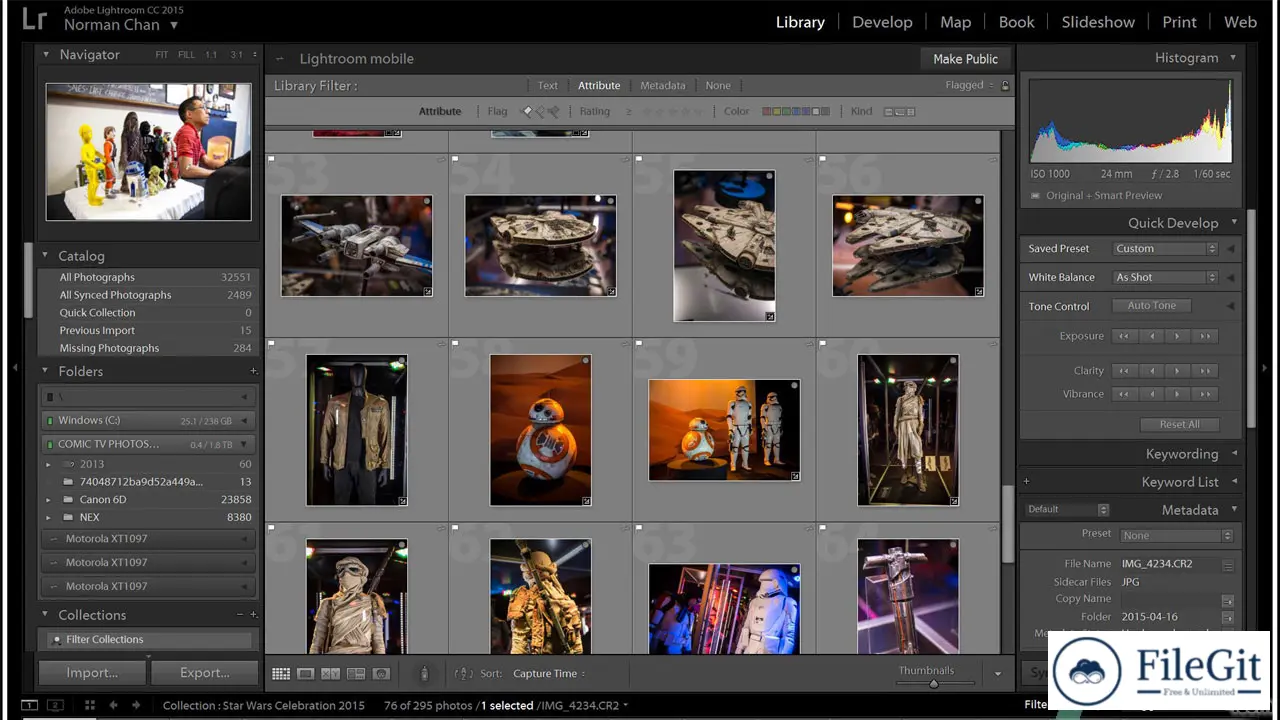Viewport: 1280px width, 720px height.
Task: Open metadata Preset None dropdown
Action: pyautogui.click(x=1177, y=535)
